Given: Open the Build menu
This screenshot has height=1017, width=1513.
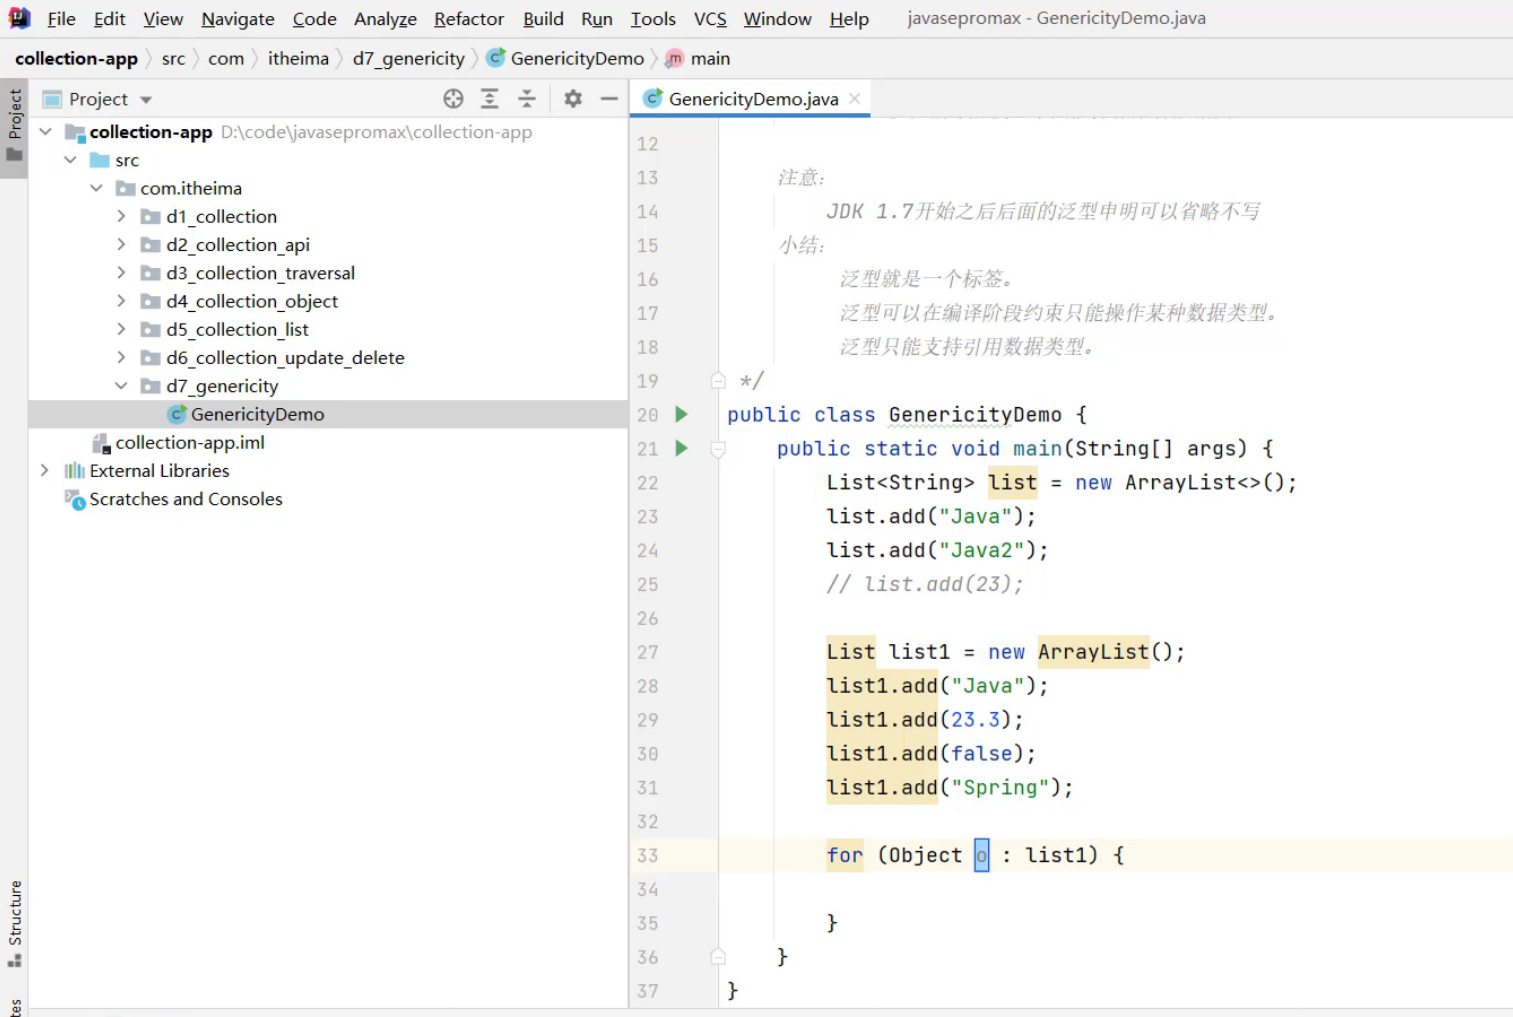Looking at the screenshot, I should pos(543,19).
